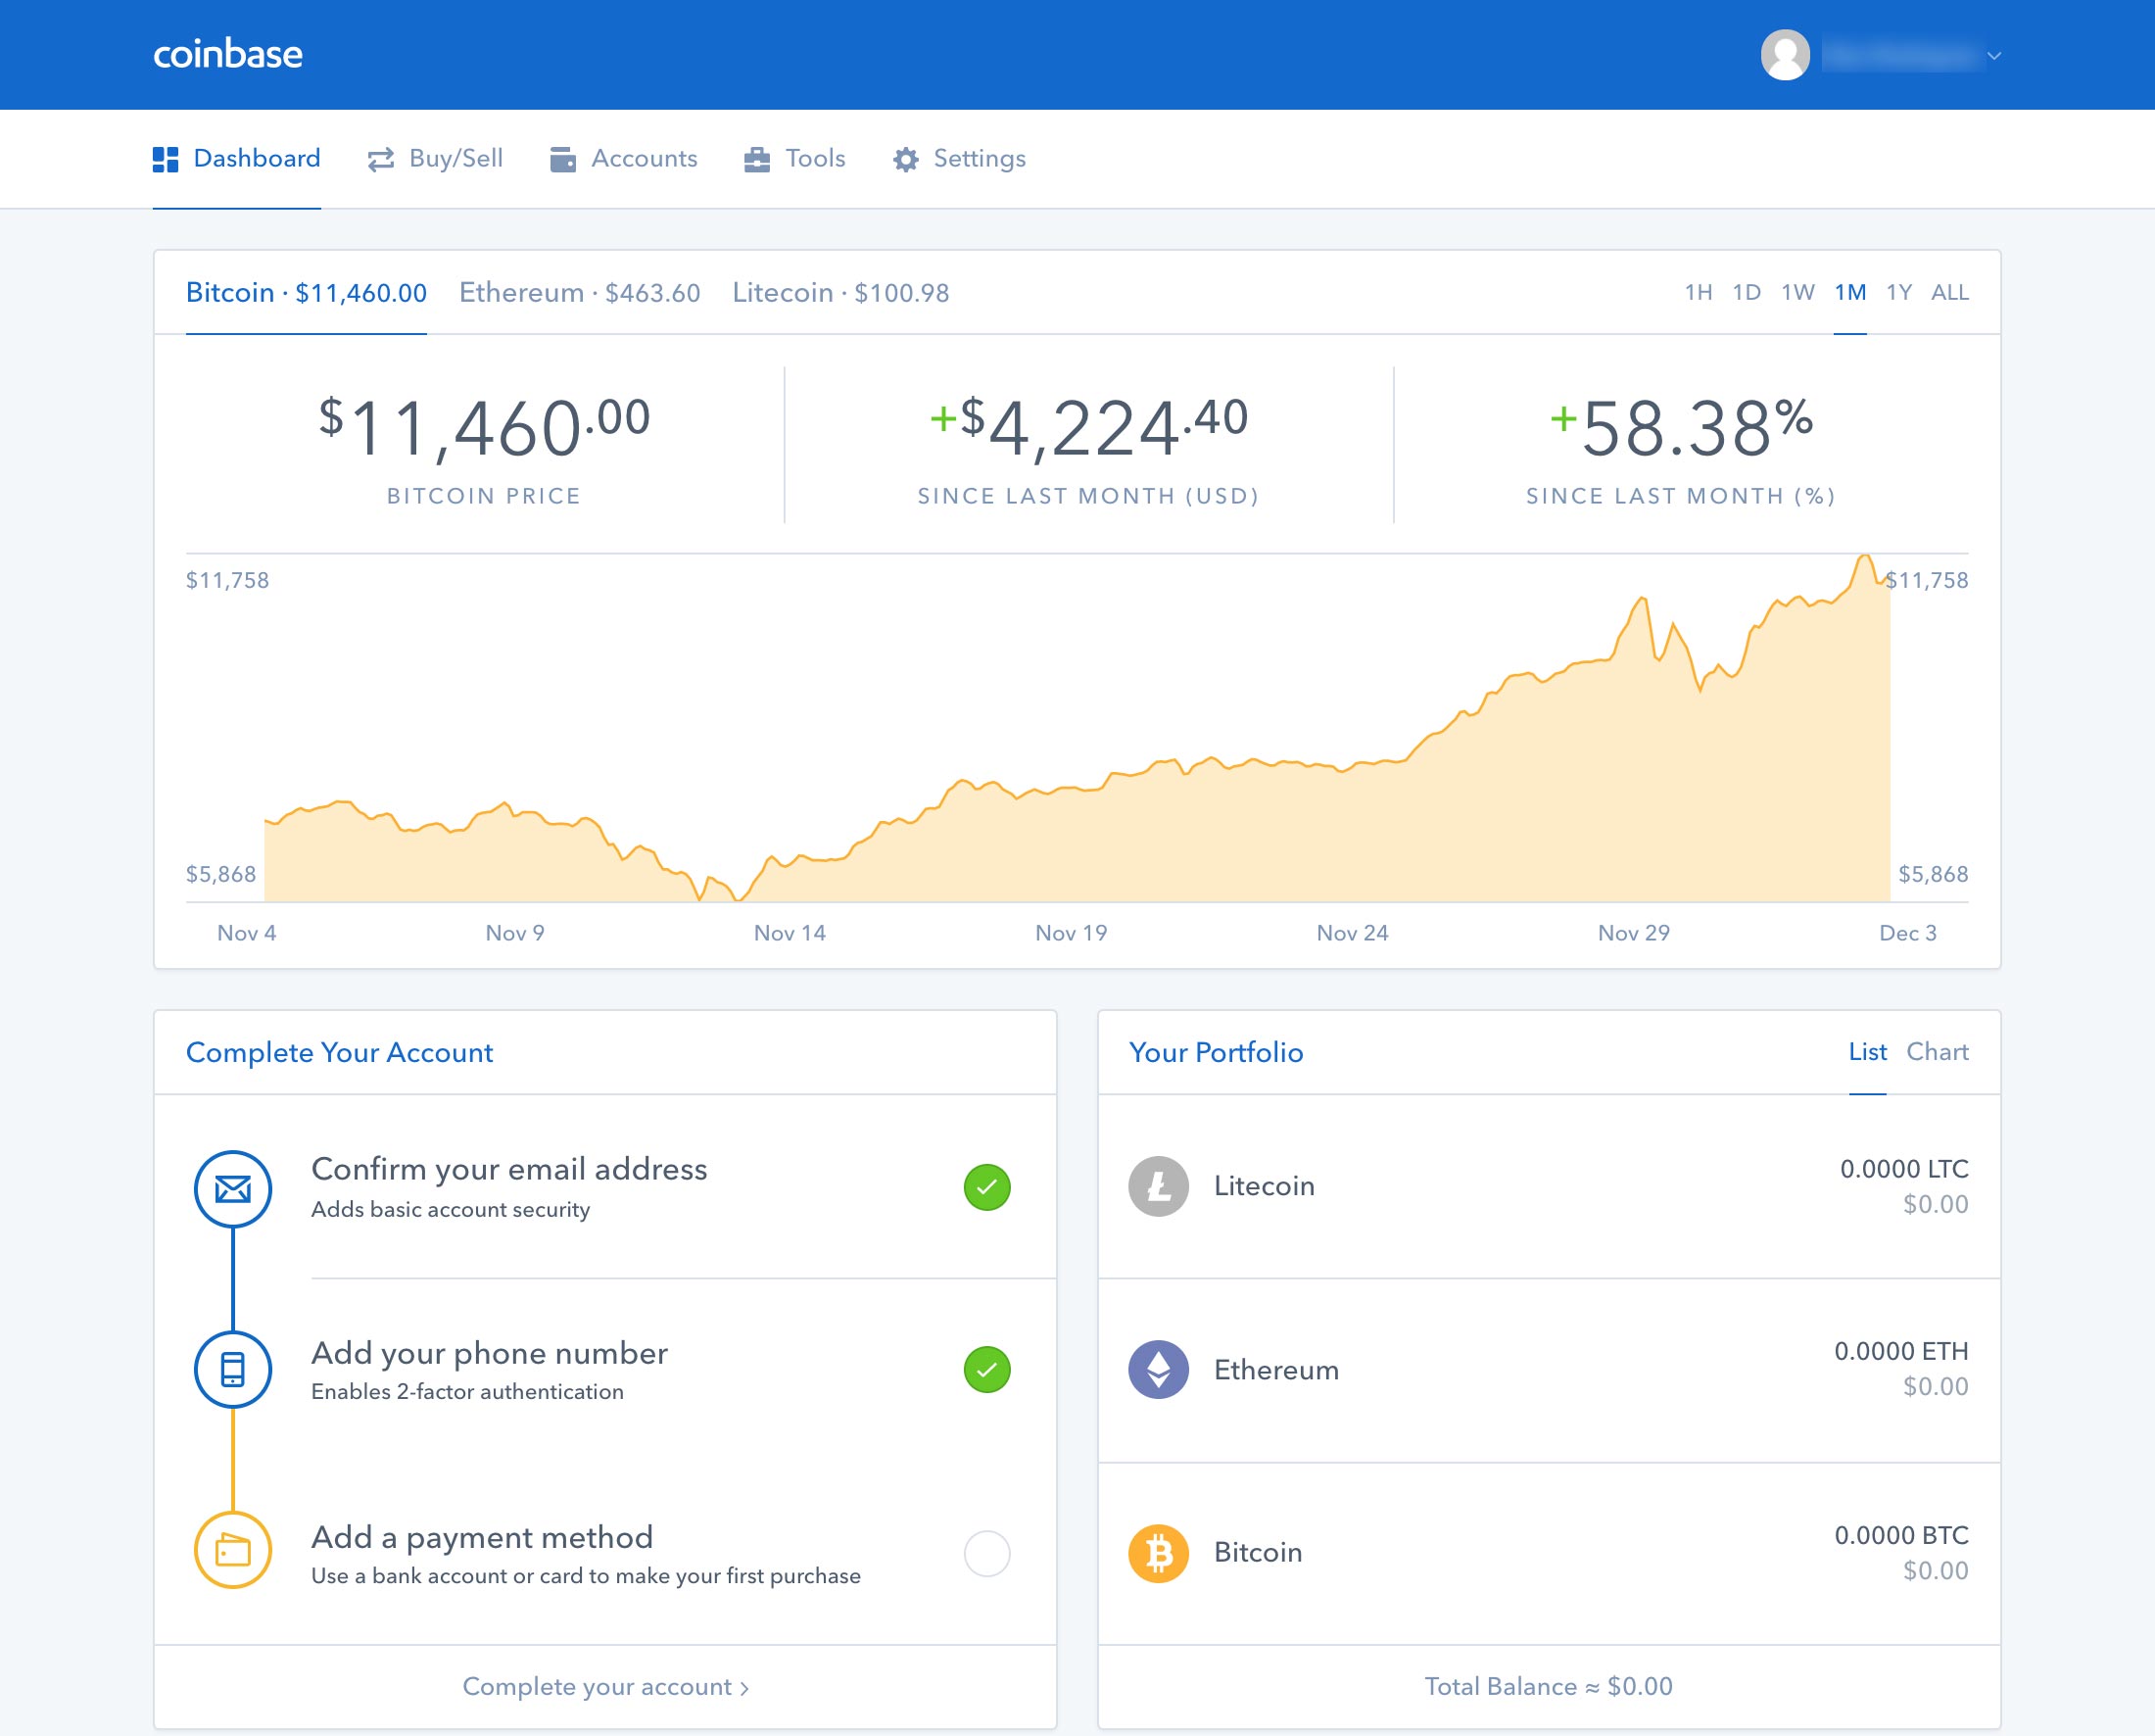Set chart range to 1Y
This screenshot has width=2155, height=1736.
click(x=1898, y=292)
